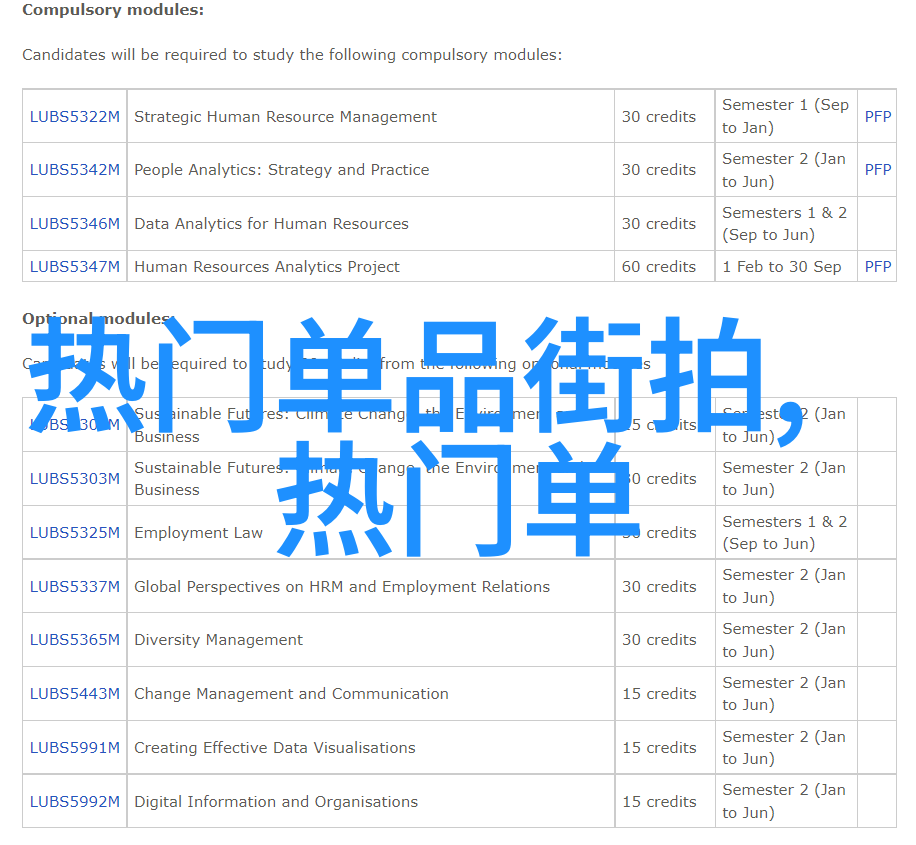The height and width of the screenshot is (845, 916).
Task: Open the LUBS5303M module link
Action: [x=74, y=479]
